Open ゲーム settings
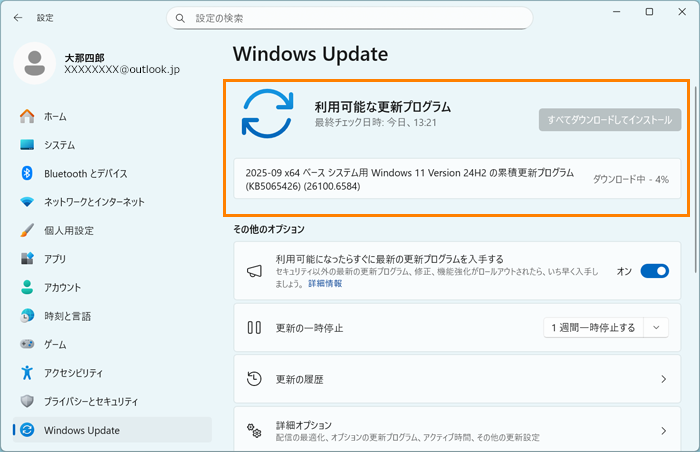Image resolution: width=700 pixels, height=452 pixels. click(x=55, y=345)
